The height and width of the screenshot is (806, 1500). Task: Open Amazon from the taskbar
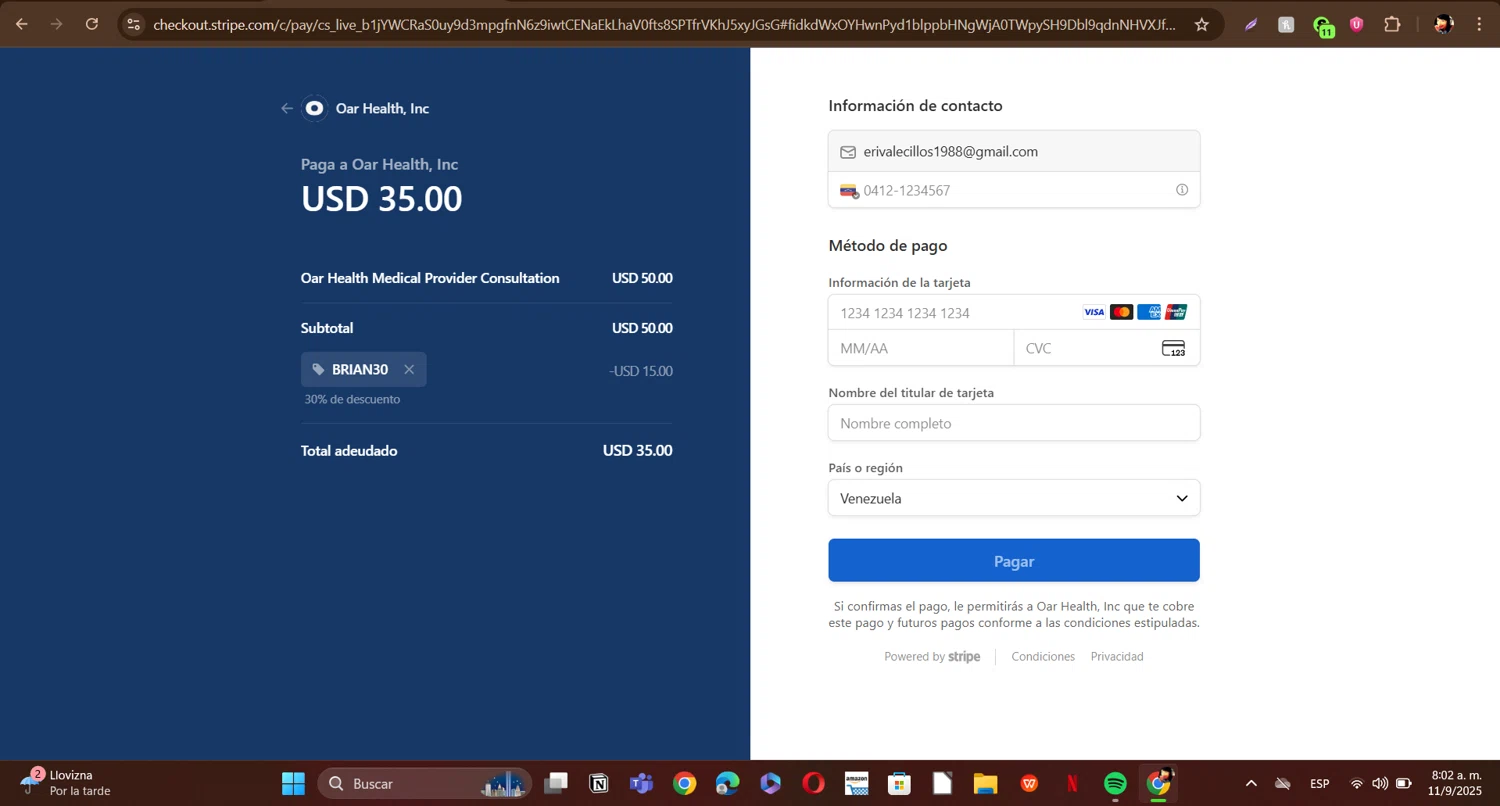[856, 783]
